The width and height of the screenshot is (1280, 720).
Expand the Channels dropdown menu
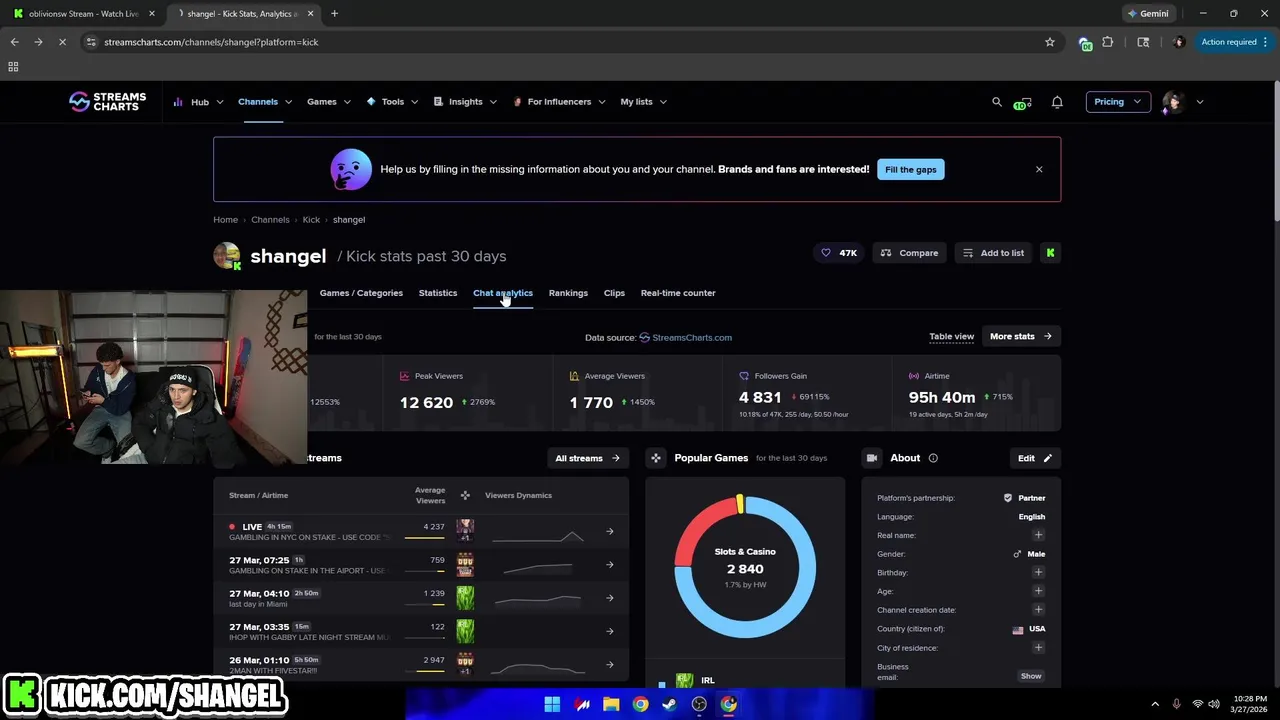265,102
